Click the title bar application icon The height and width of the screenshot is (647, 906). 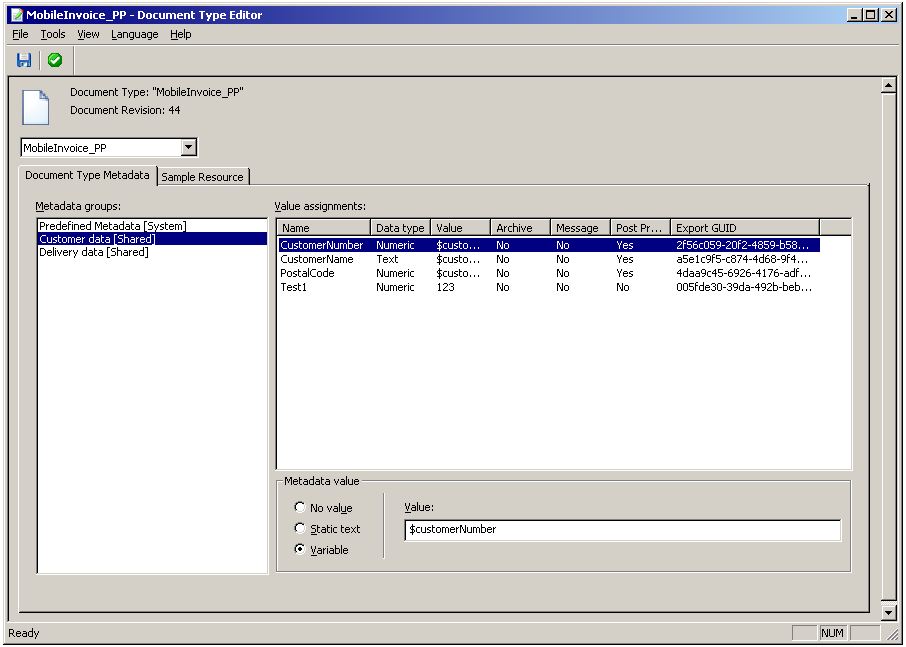16,15
